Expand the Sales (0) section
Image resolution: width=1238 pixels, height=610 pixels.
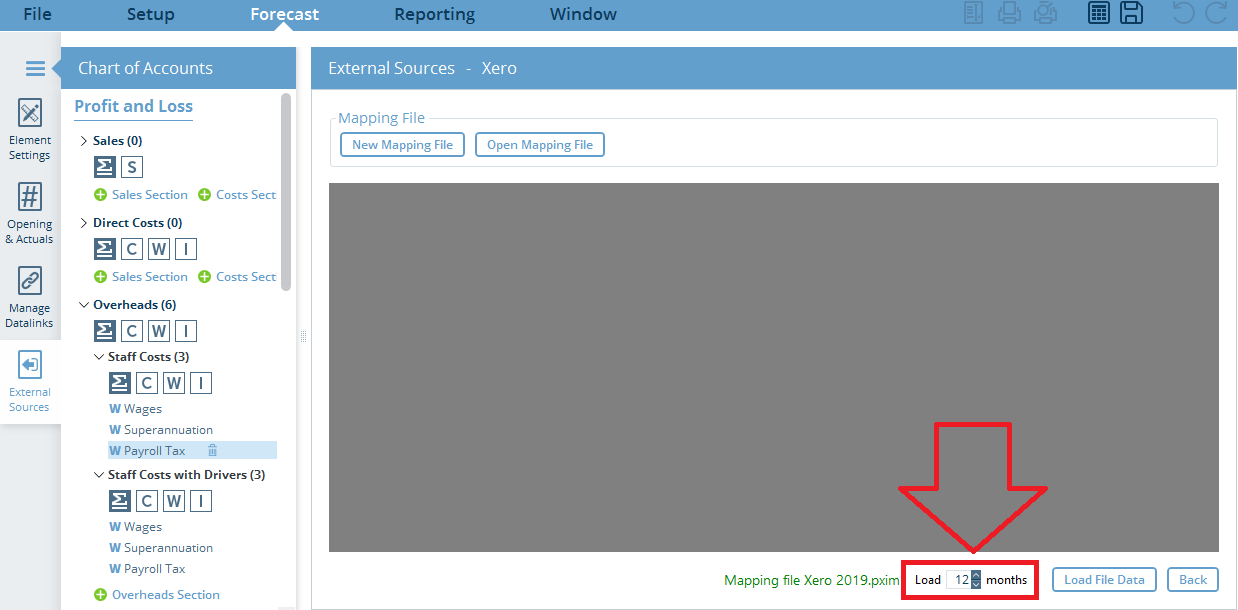point(84,141)
